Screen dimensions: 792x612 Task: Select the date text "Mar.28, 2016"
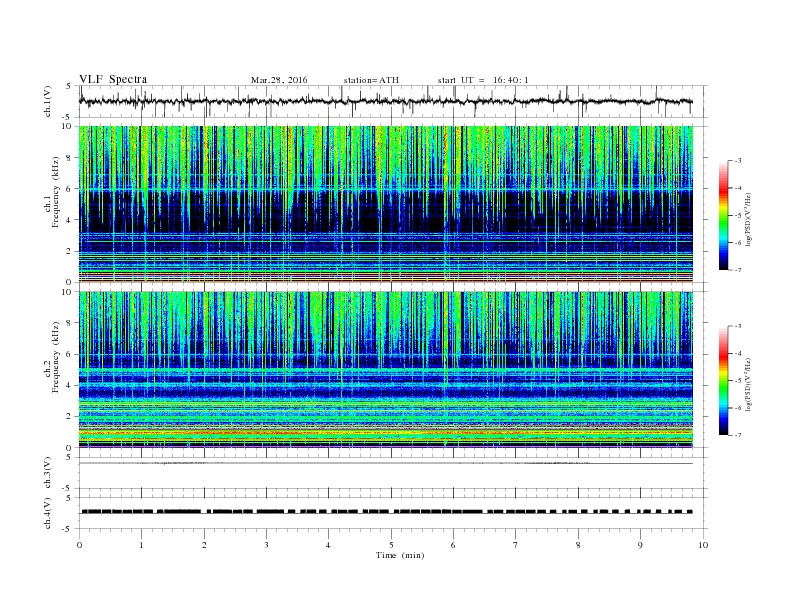[x=279, y=80]
